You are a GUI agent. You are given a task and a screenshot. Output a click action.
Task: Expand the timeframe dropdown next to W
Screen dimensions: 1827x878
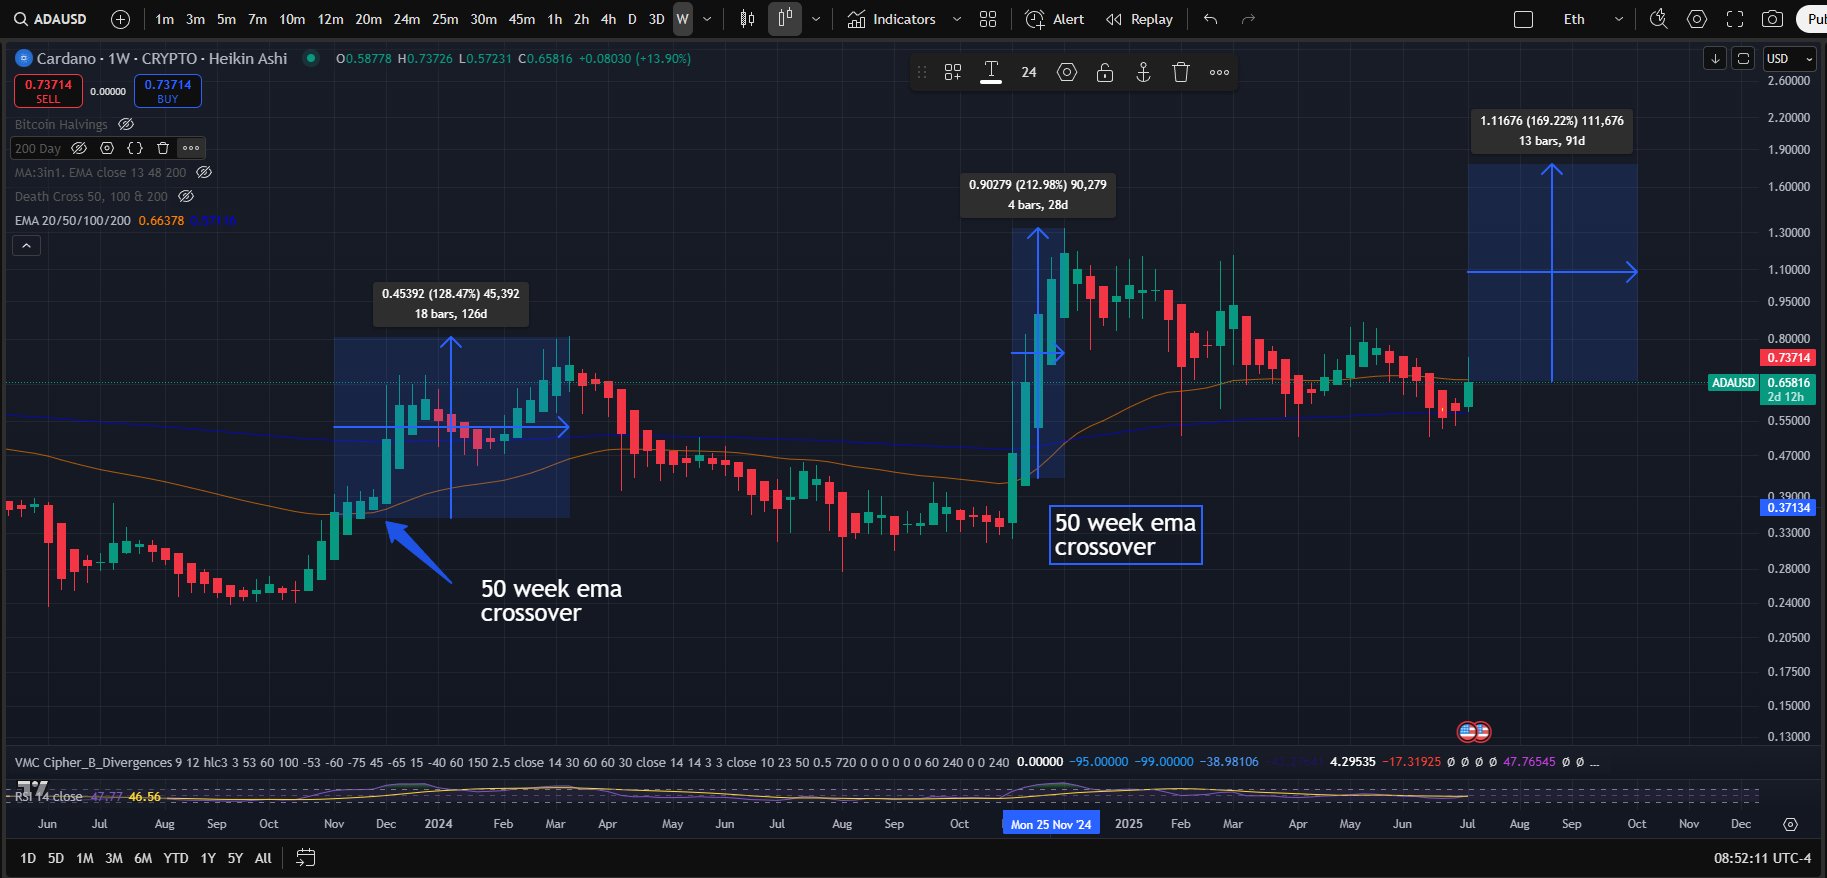click(x=708, y=19)
